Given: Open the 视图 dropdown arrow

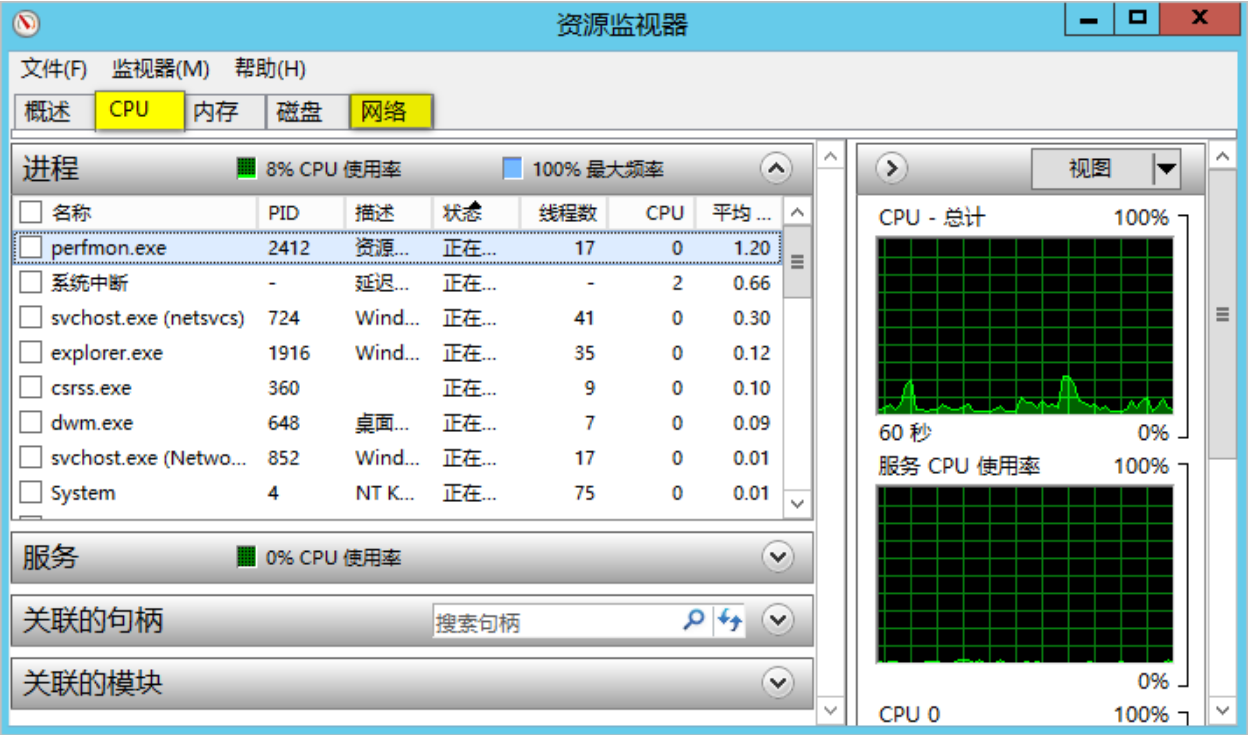Looking at the screenshot, I should tap(1165, 169).
